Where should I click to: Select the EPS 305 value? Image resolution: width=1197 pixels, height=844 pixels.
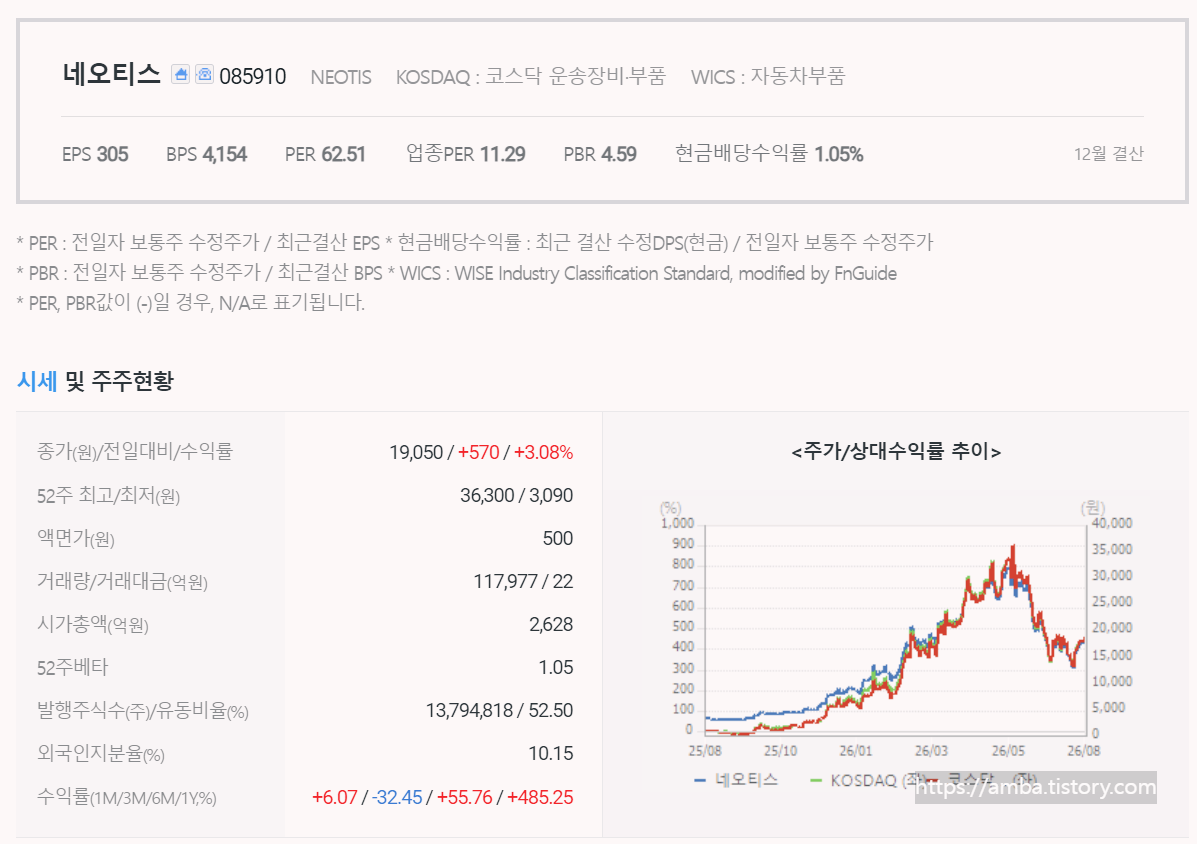point(95,154)
